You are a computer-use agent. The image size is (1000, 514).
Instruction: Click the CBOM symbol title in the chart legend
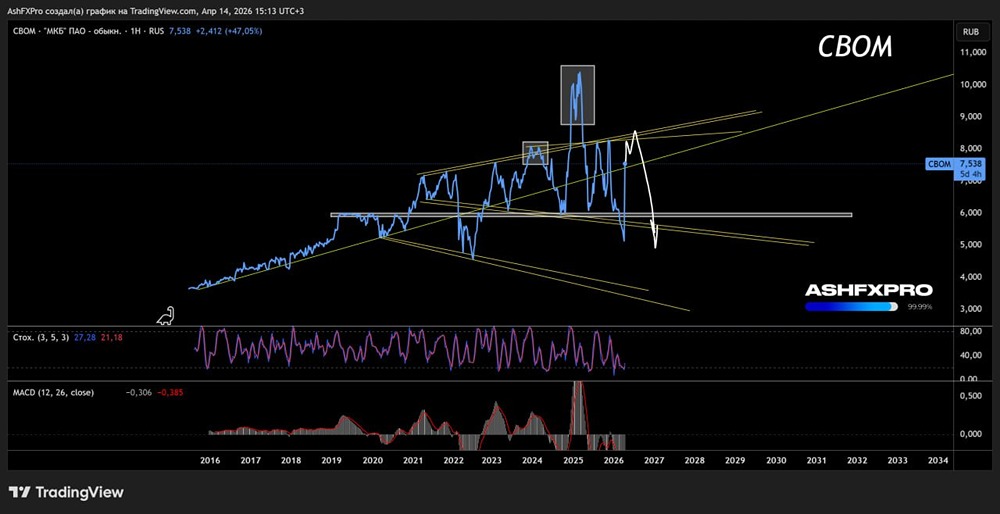[x=87, y=31]
